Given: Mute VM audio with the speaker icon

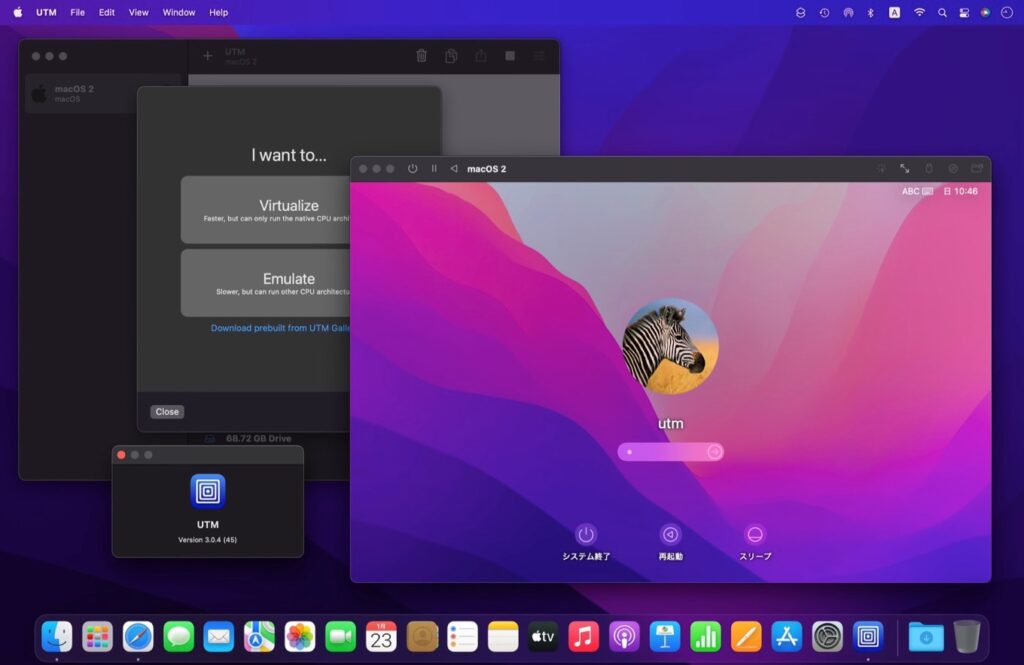Looking at the screenshot, I should [x=955, y=169].
